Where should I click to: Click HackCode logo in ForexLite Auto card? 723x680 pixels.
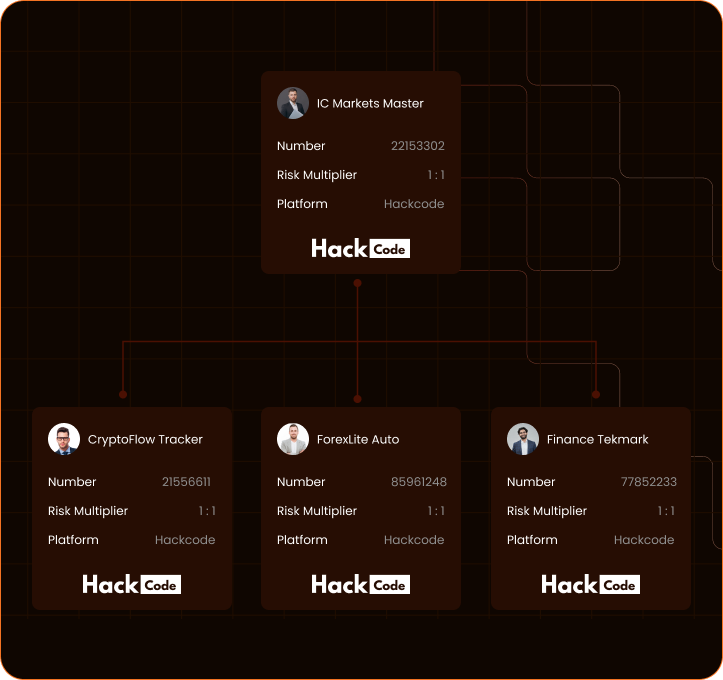click(361, 585)
